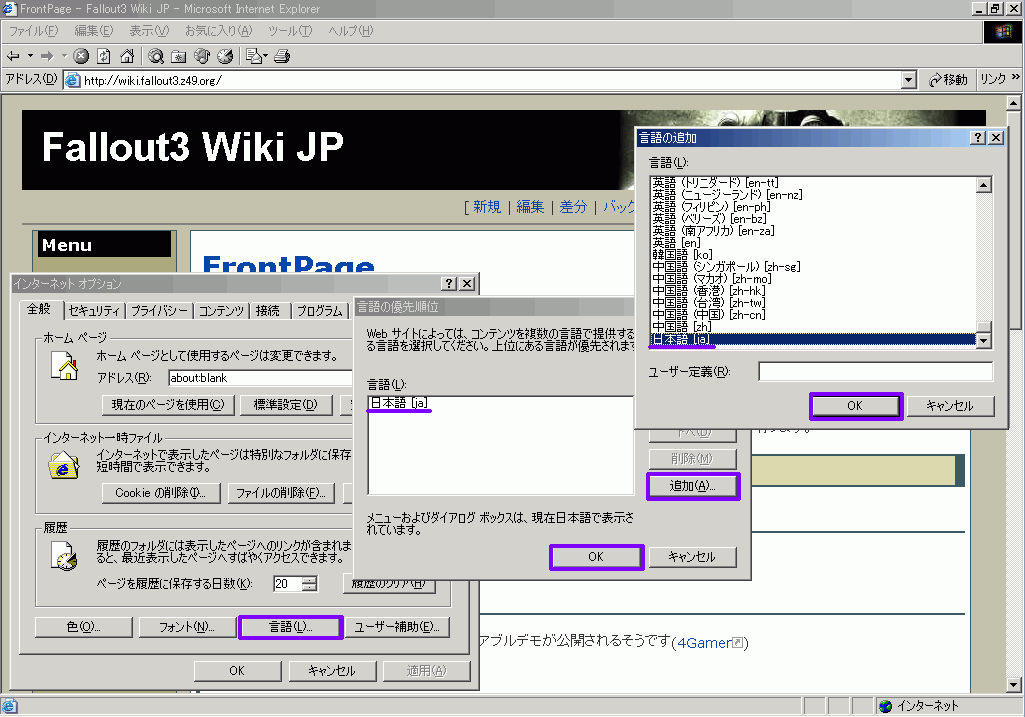
Task: Switch to the セキュリティ tab
Action: click(x=96, y=311)
